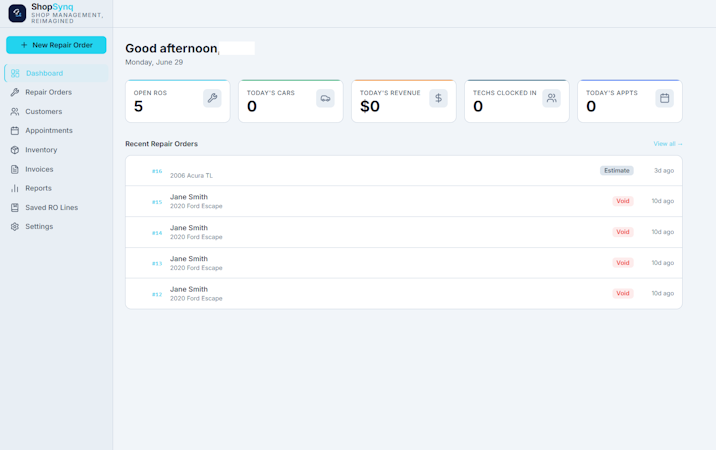Open repair order #16 link
The width and height of the screenshot is (716, 450).
[x=157, y=171]
